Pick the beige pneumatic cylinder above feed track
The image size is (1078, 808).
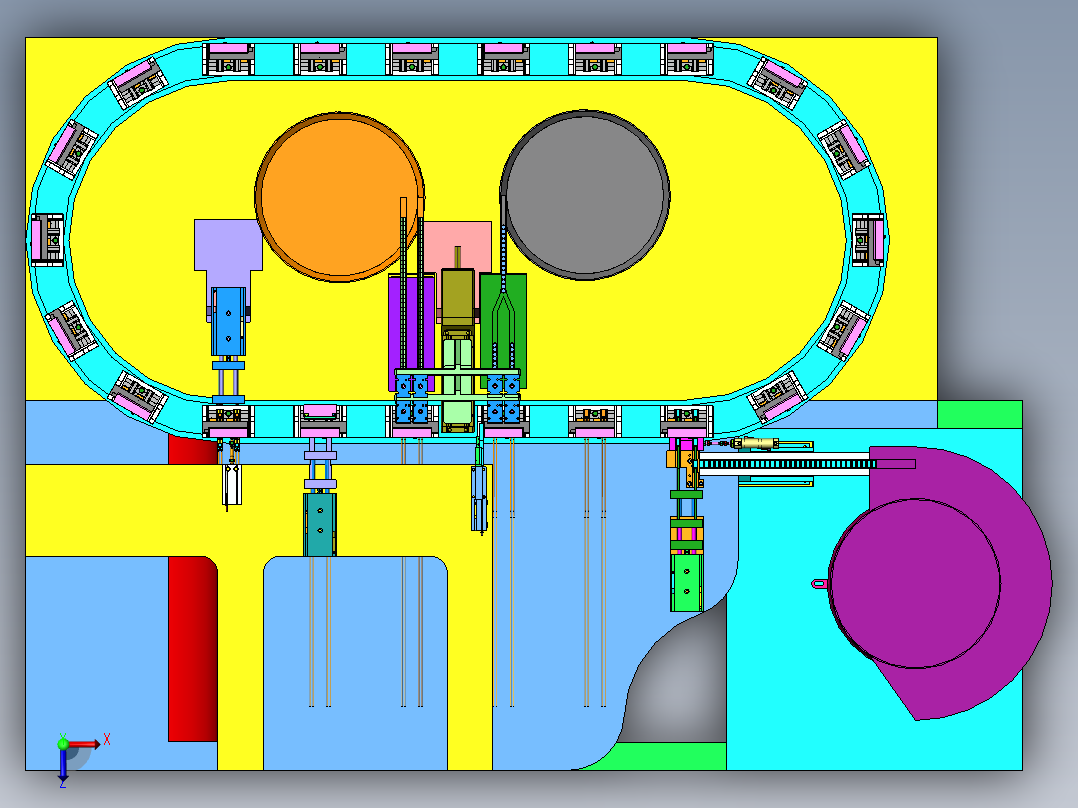[x=755, y=444]
